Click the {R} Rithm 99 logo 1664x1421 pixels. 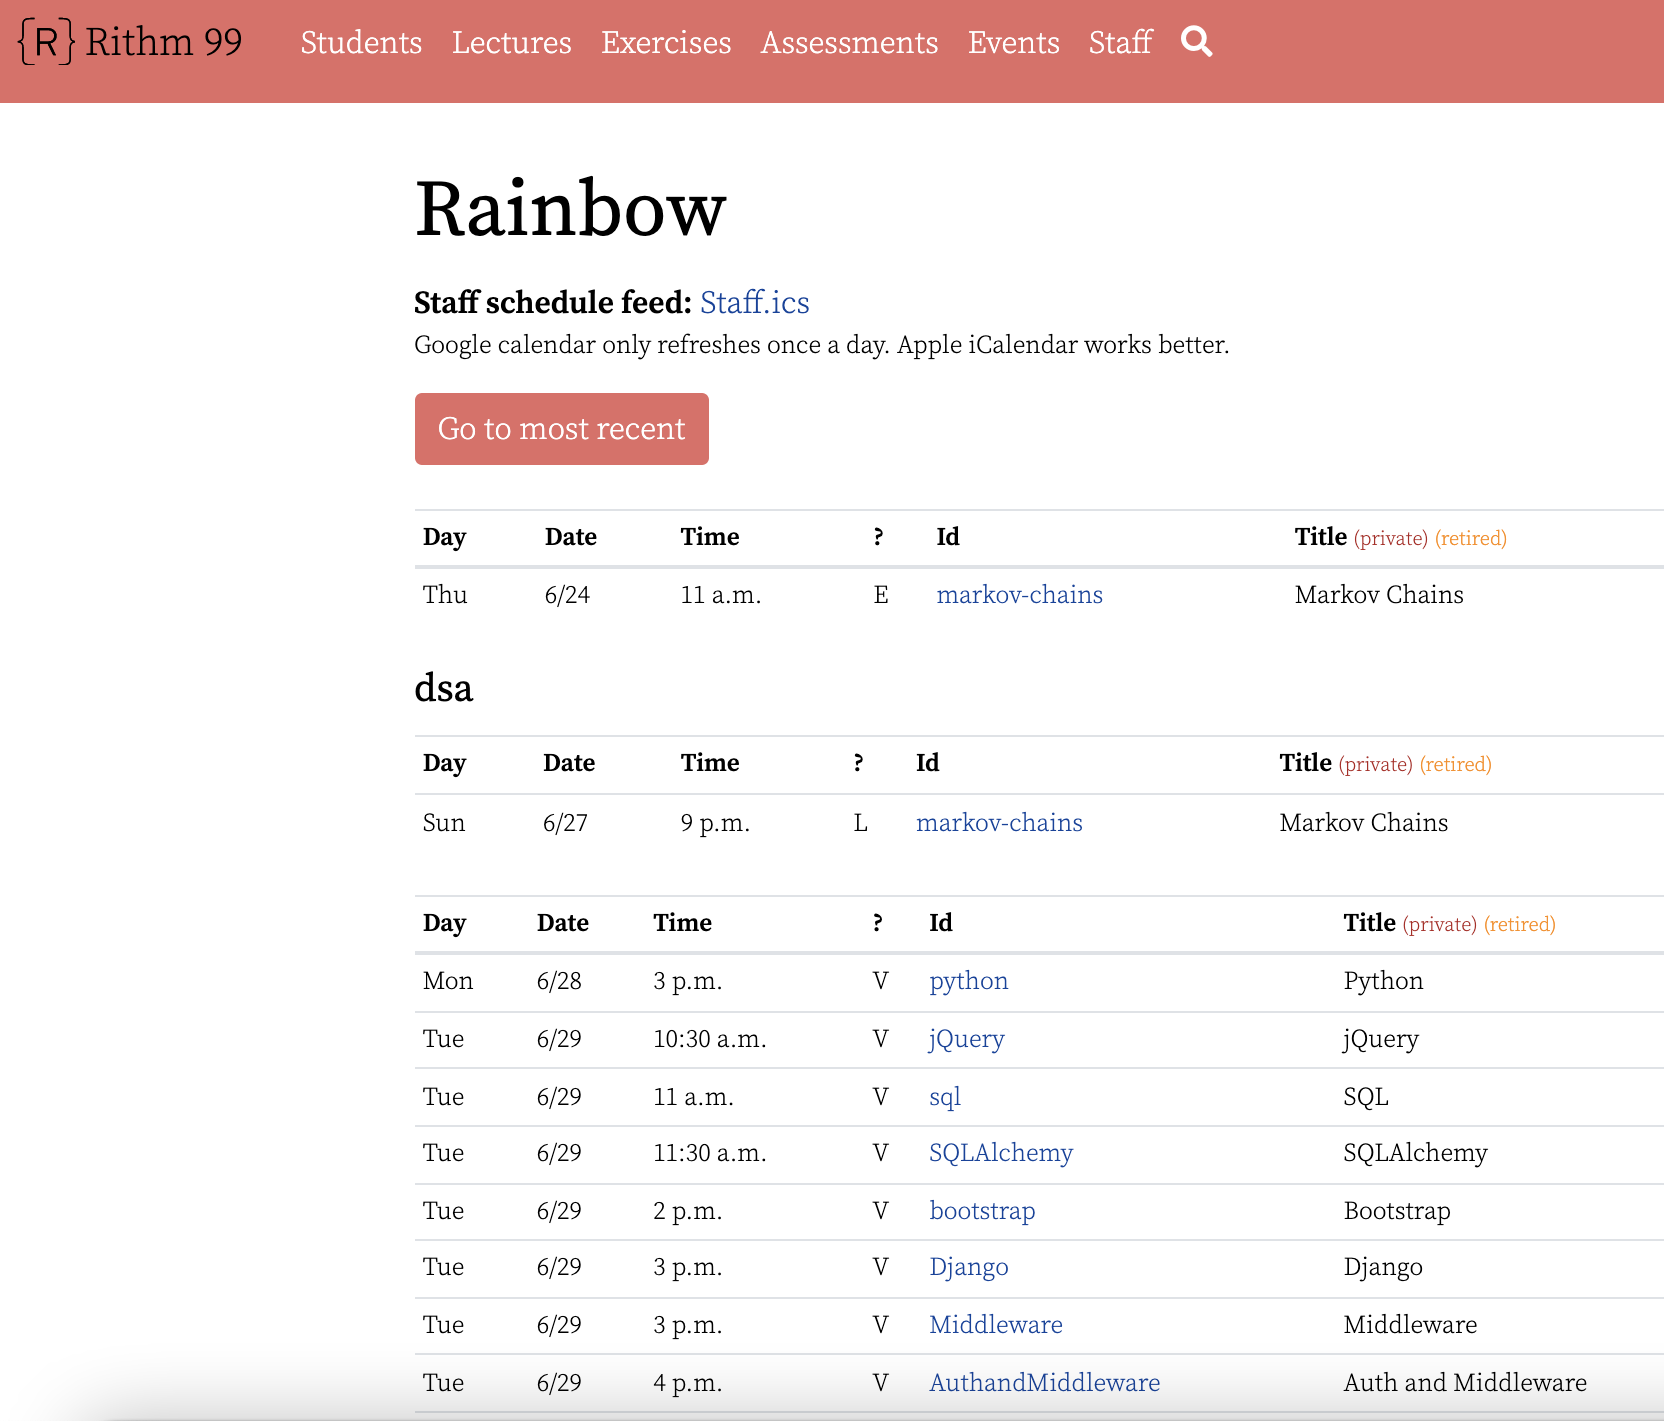click(x=130, y=42)
